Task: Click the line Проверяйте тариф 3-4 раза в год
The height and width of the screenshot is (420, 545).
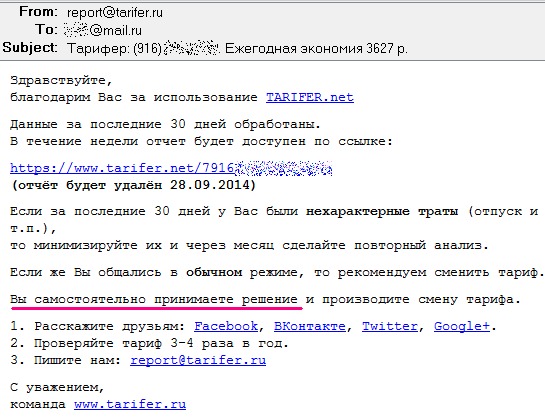Action: pos(161,344)
